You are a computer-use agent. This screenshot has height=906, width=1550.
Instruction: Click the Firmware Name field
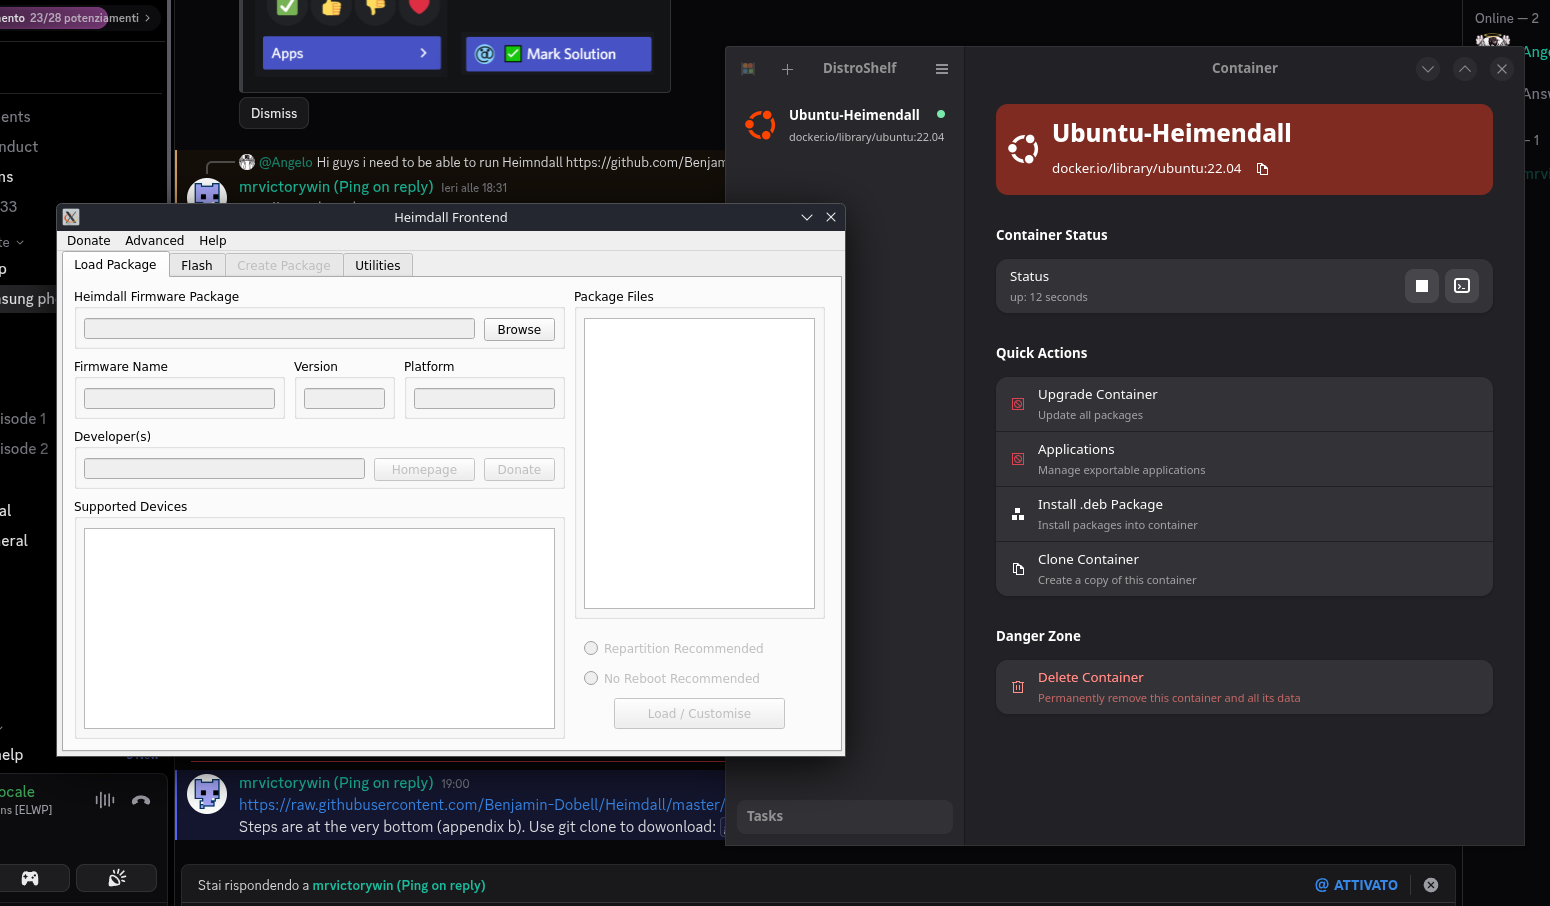point(179,399)
